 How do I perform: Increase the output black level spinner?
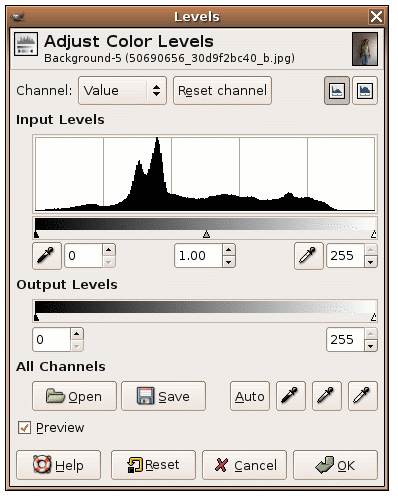pos(77,334)
